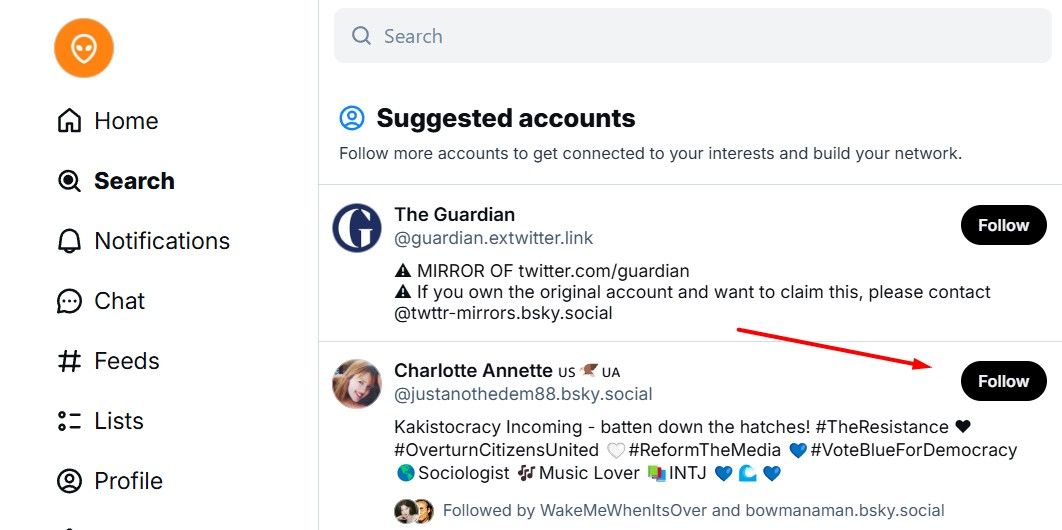Click the Search magnifier sidebar icon
Image resolution: width=1062 pixels, height=530 pixels.
pos(70,181)
